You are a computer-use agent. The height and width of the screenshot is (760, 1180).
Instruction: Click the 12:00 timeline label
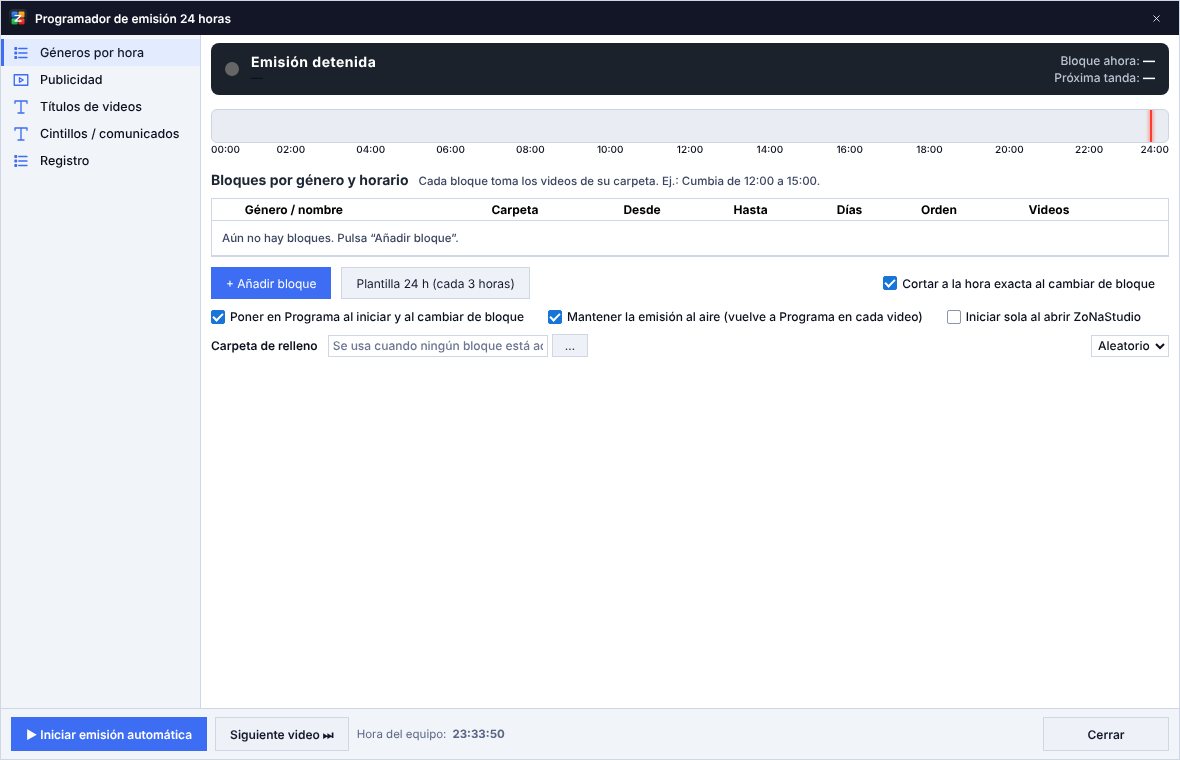689,150
